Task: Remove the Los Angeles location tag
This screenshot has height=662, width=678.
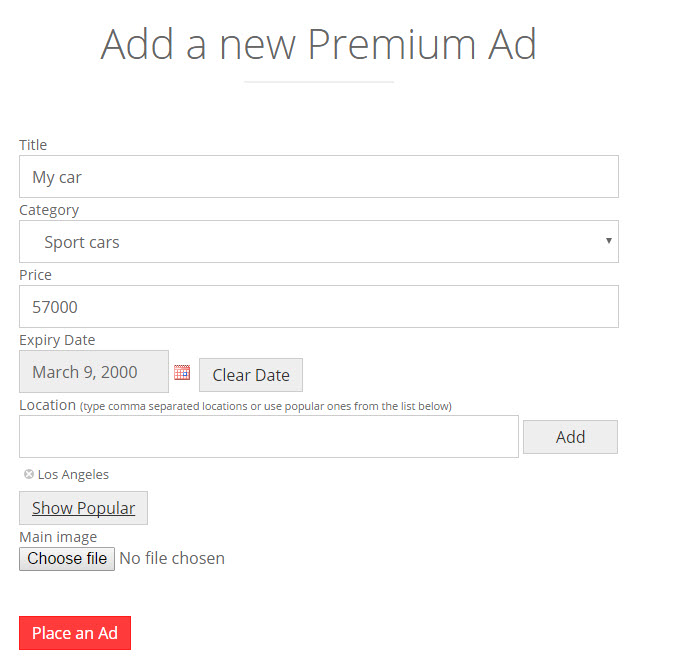Action: coord(28,474)
